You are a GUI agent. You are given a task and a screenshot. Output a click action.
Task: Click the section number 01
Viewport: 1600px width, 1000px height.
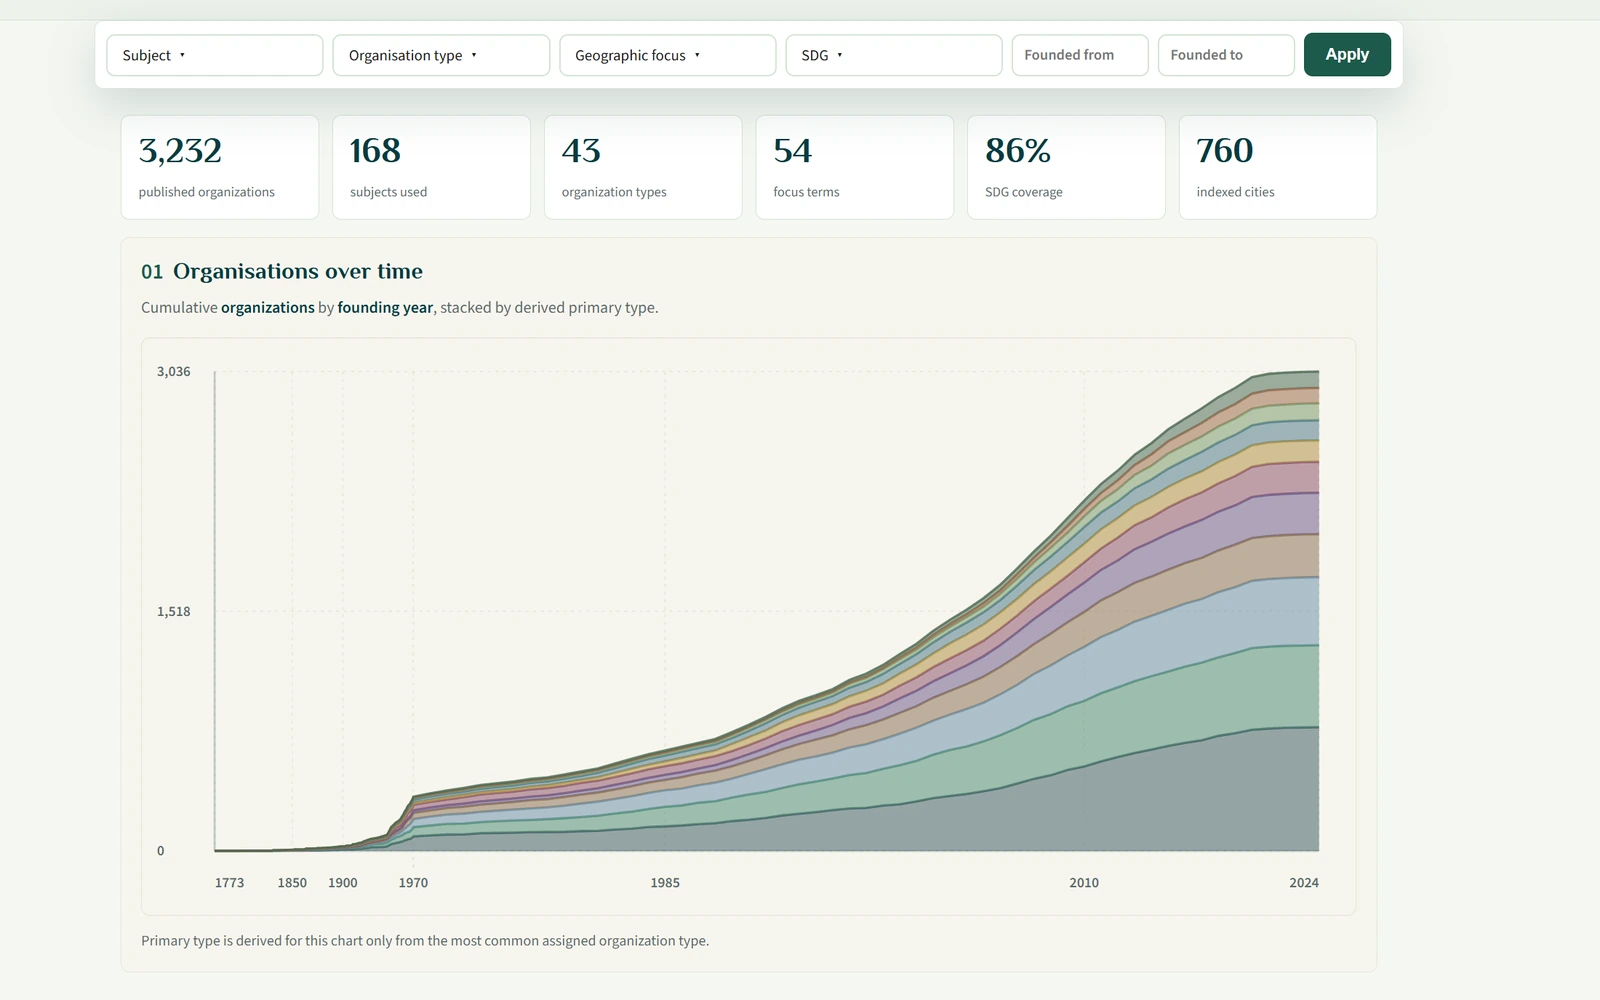(152, 272)
